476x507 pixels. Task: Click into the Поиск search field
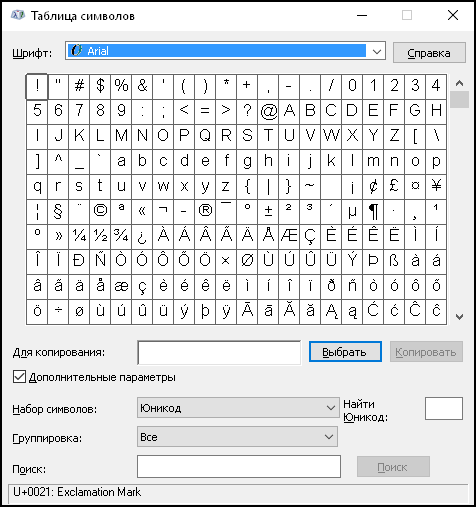[239, 467]
